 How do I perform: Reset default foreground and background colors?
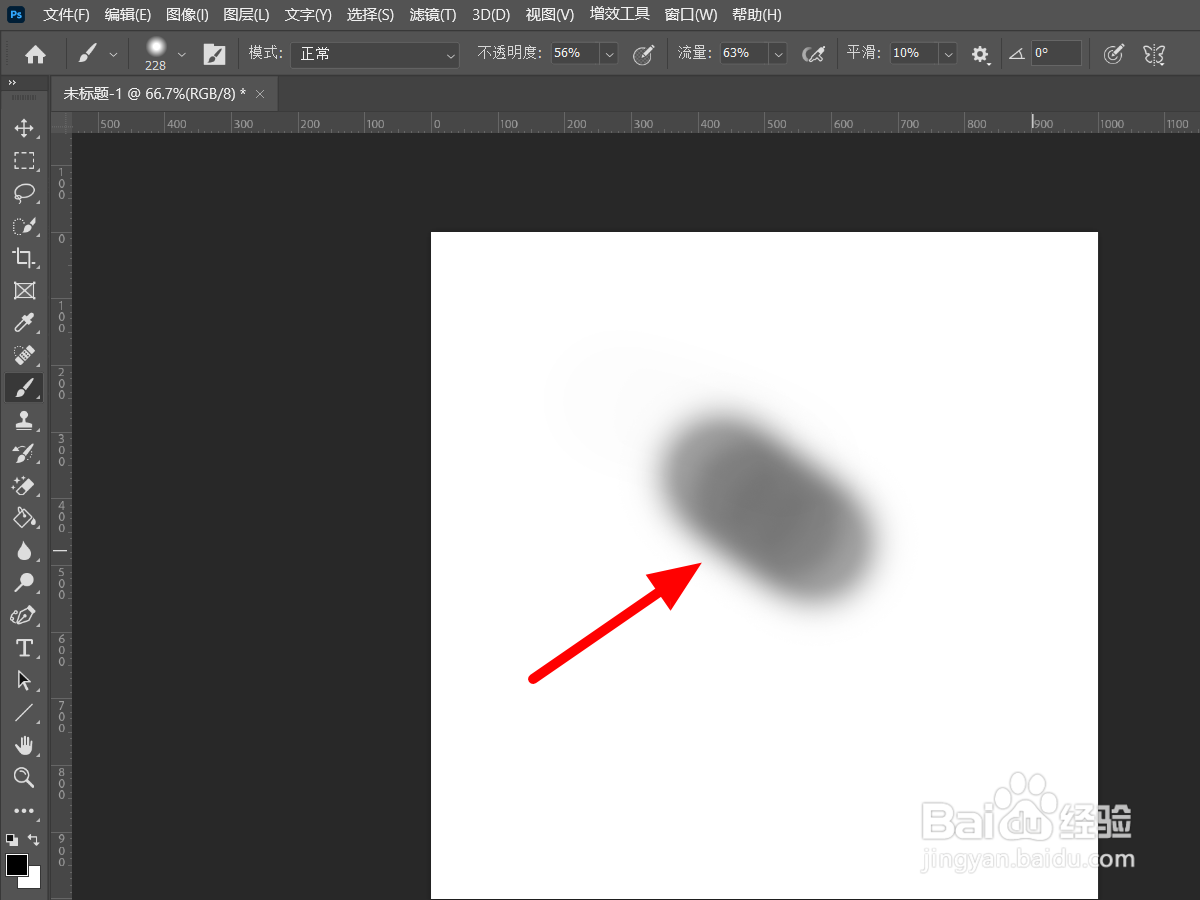coord(11,840)
